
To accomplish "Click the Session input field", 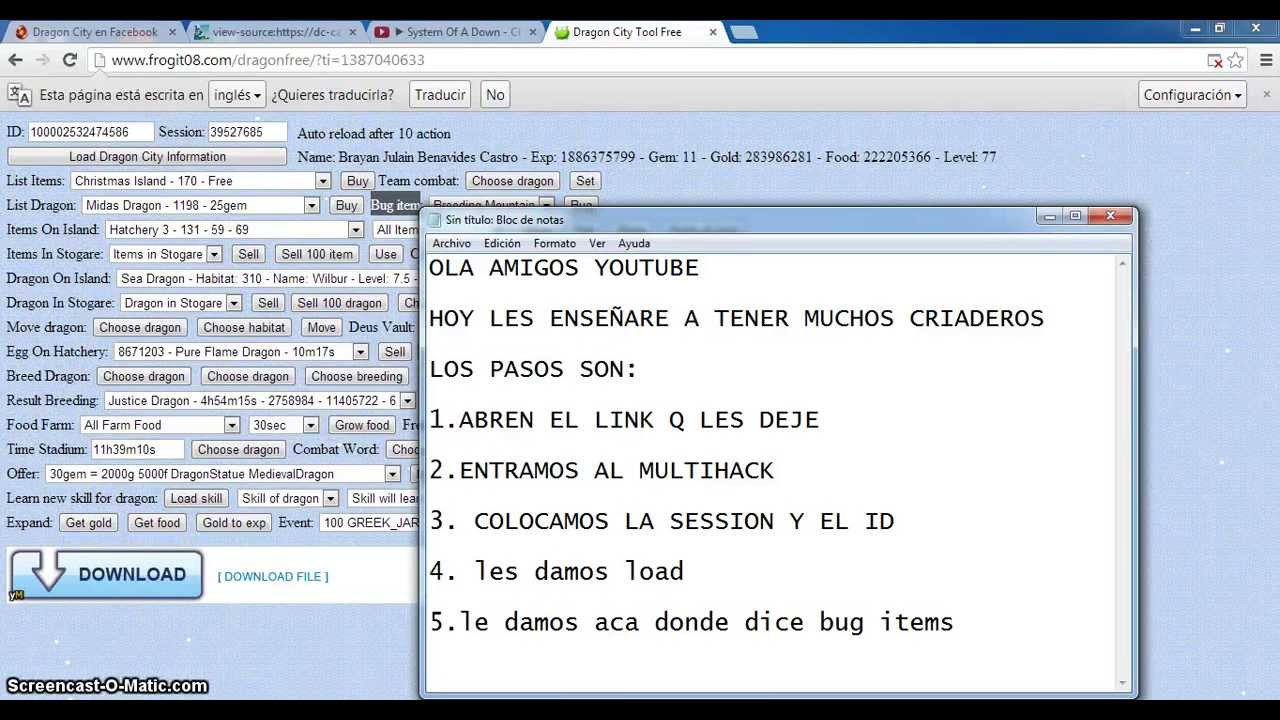I will tap(247, 132).
